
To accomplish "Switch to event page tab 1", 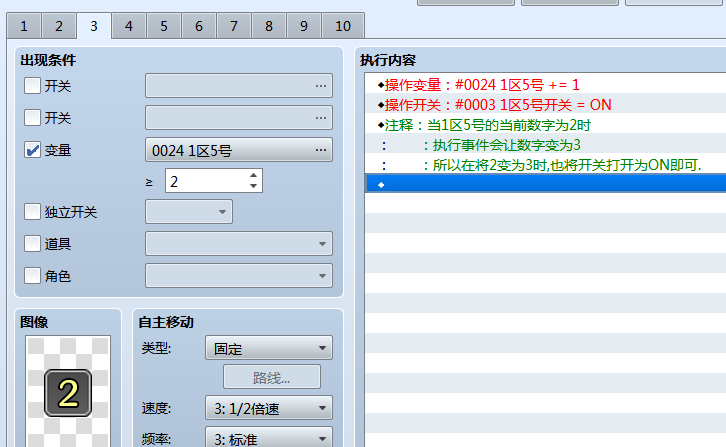I will coord(24,26).
